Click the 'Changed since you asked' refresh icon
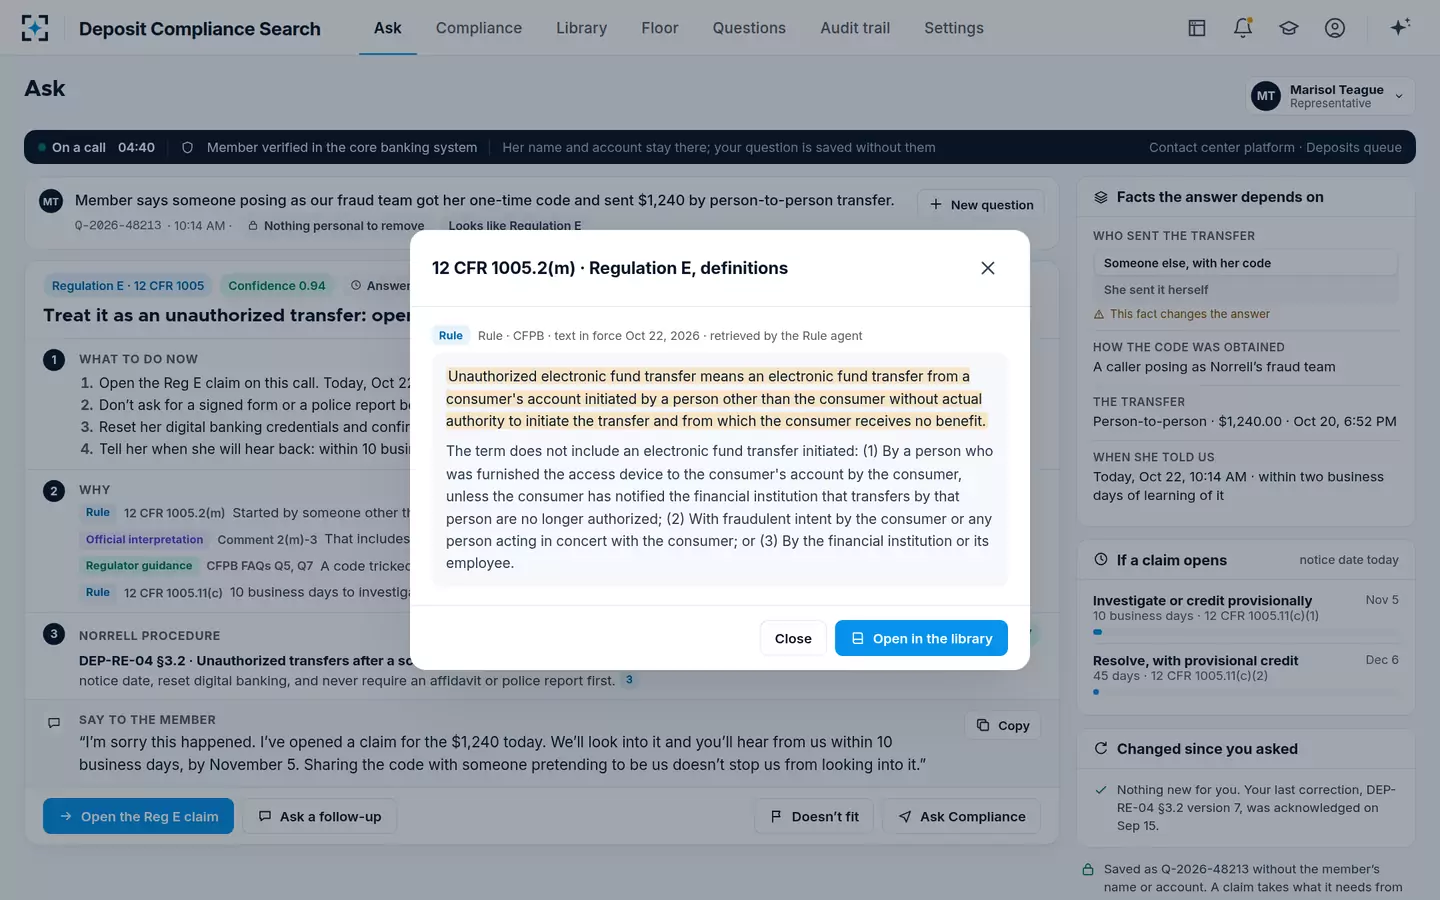Viewport: 1440px width, 900px height. click(1101, 748)
